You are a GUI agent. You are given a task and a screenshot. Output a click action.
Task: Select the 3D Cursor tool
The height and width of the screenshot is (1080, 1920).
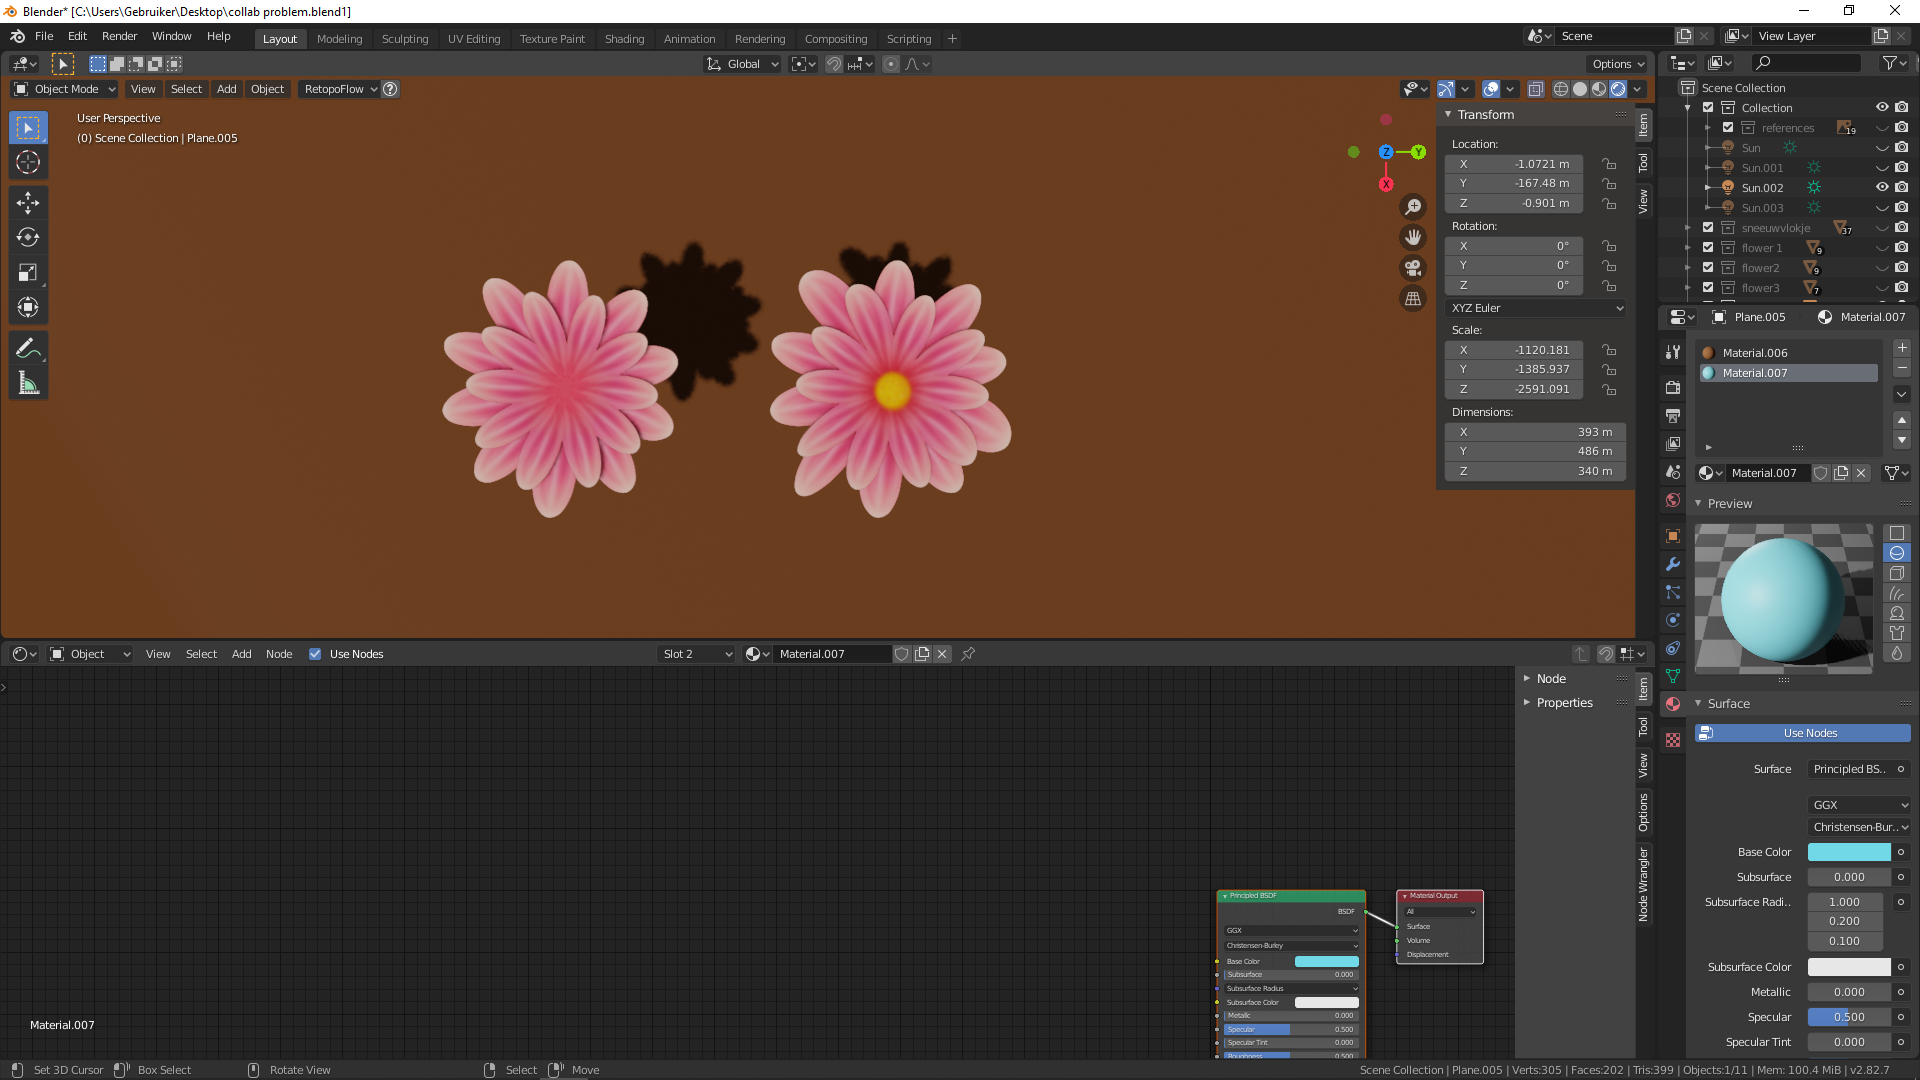click(x=28, y=163)
